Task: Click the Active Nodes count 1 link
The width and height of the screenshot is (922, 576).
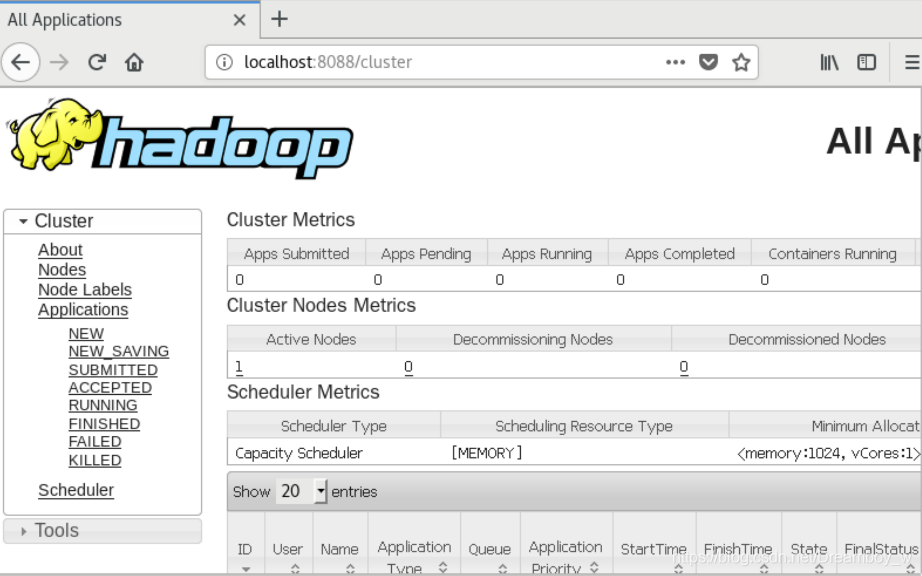Action: tap(239, 367)
